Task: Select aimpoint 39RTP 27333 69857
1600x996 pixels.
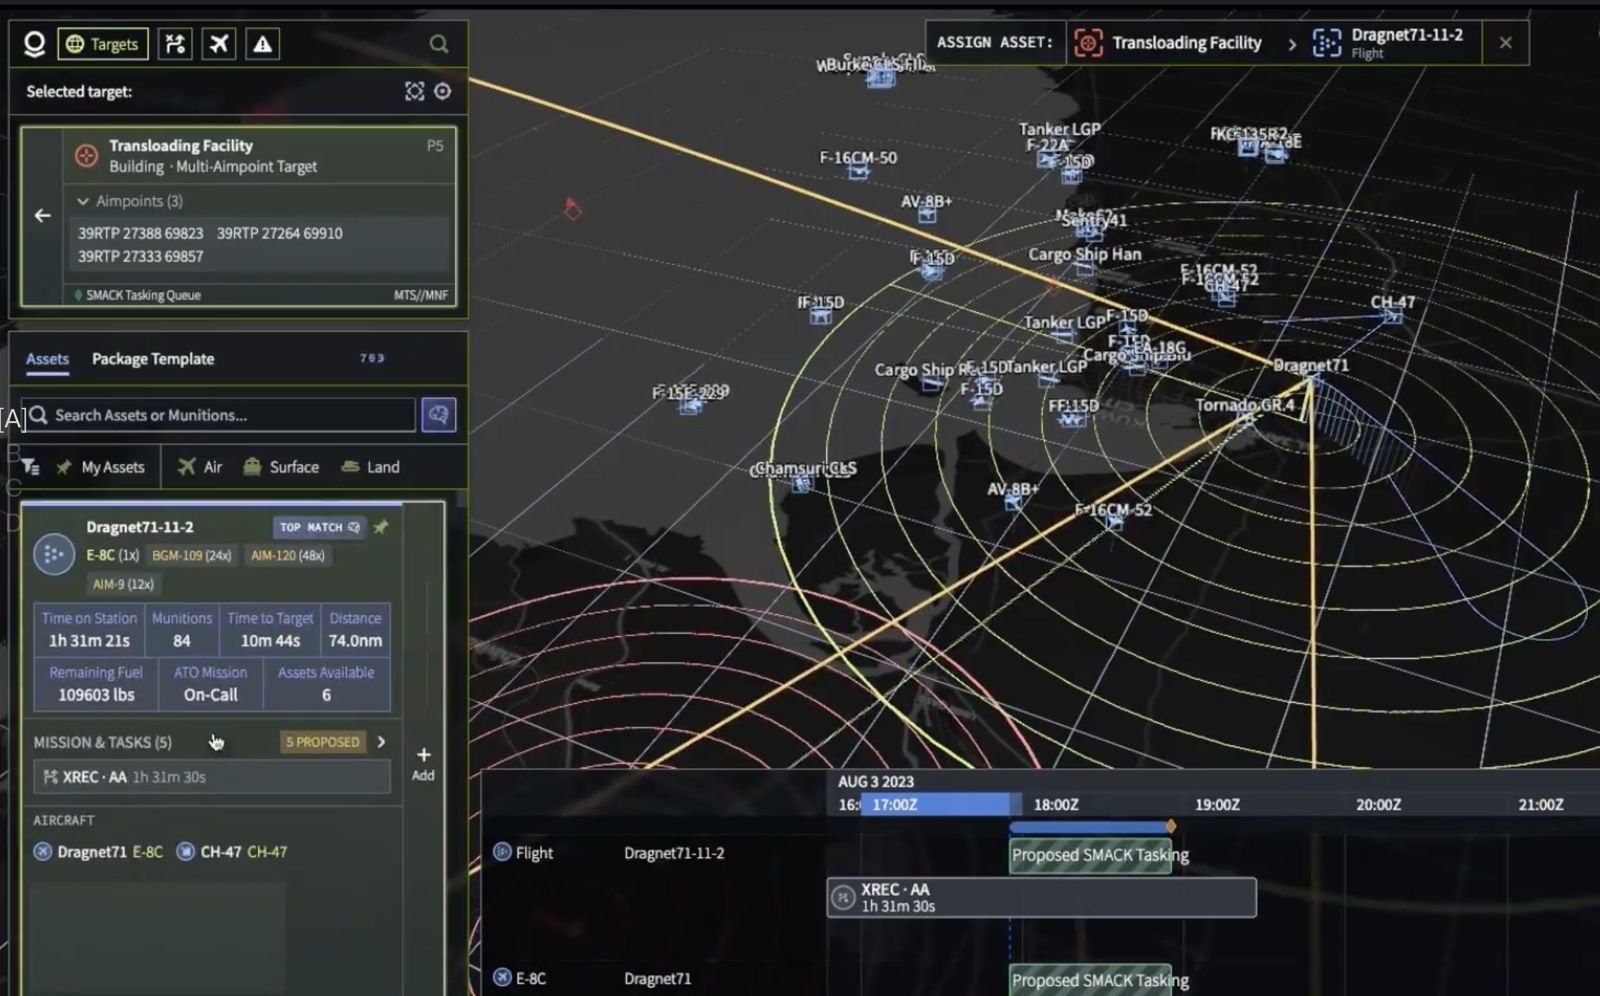Action: click(x=141, y=256)
